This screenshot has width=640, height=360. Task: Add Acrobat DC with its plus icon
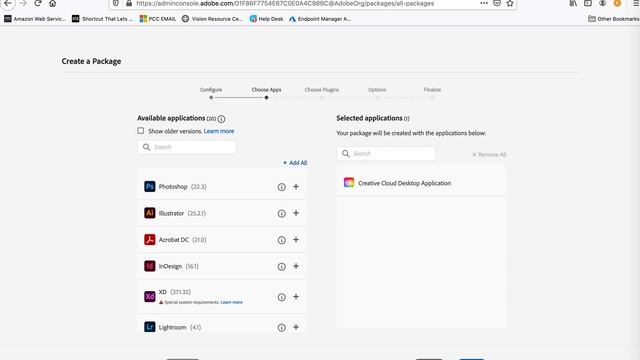(296, 240)
